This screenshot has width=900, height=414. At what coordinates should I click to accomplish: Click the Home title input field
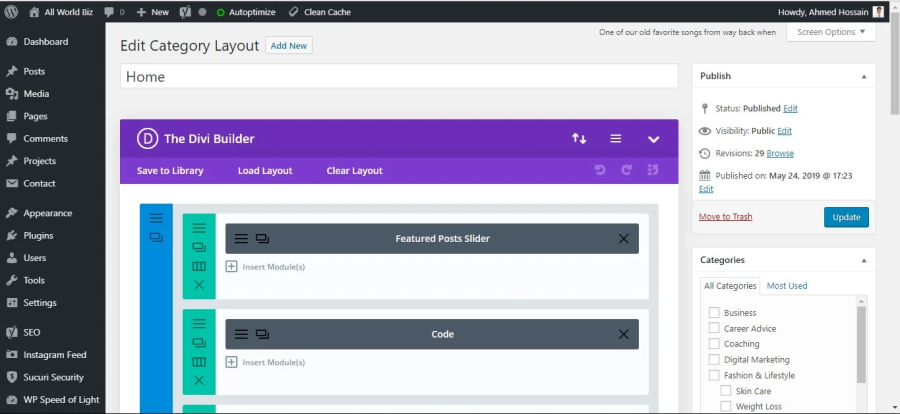[x=399, y=76]
